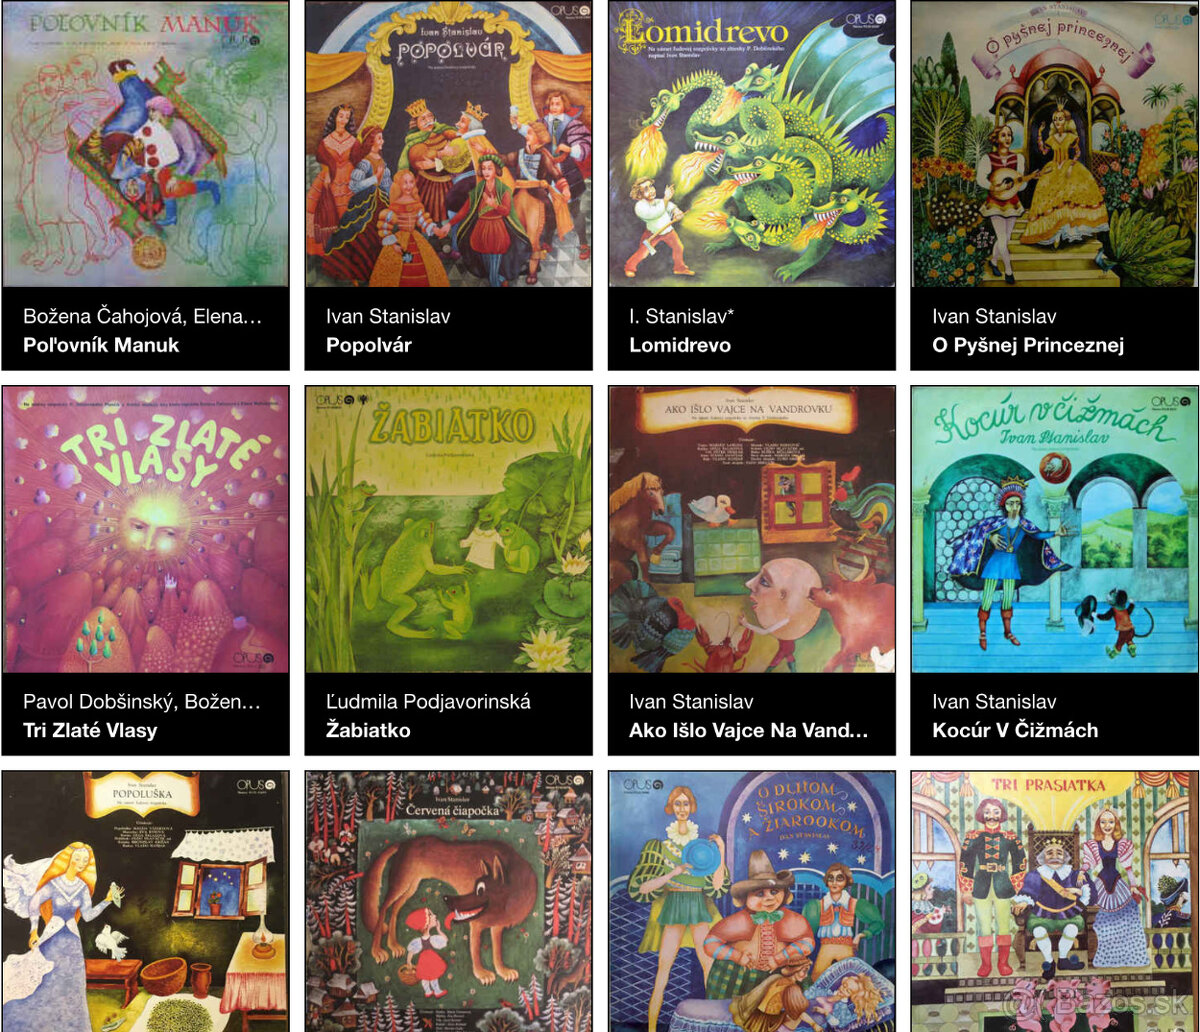Click the Poľovník Manuk title link
This screenshot has height=1032, width=1200.
pyautogui.click(x=101, y=345)
